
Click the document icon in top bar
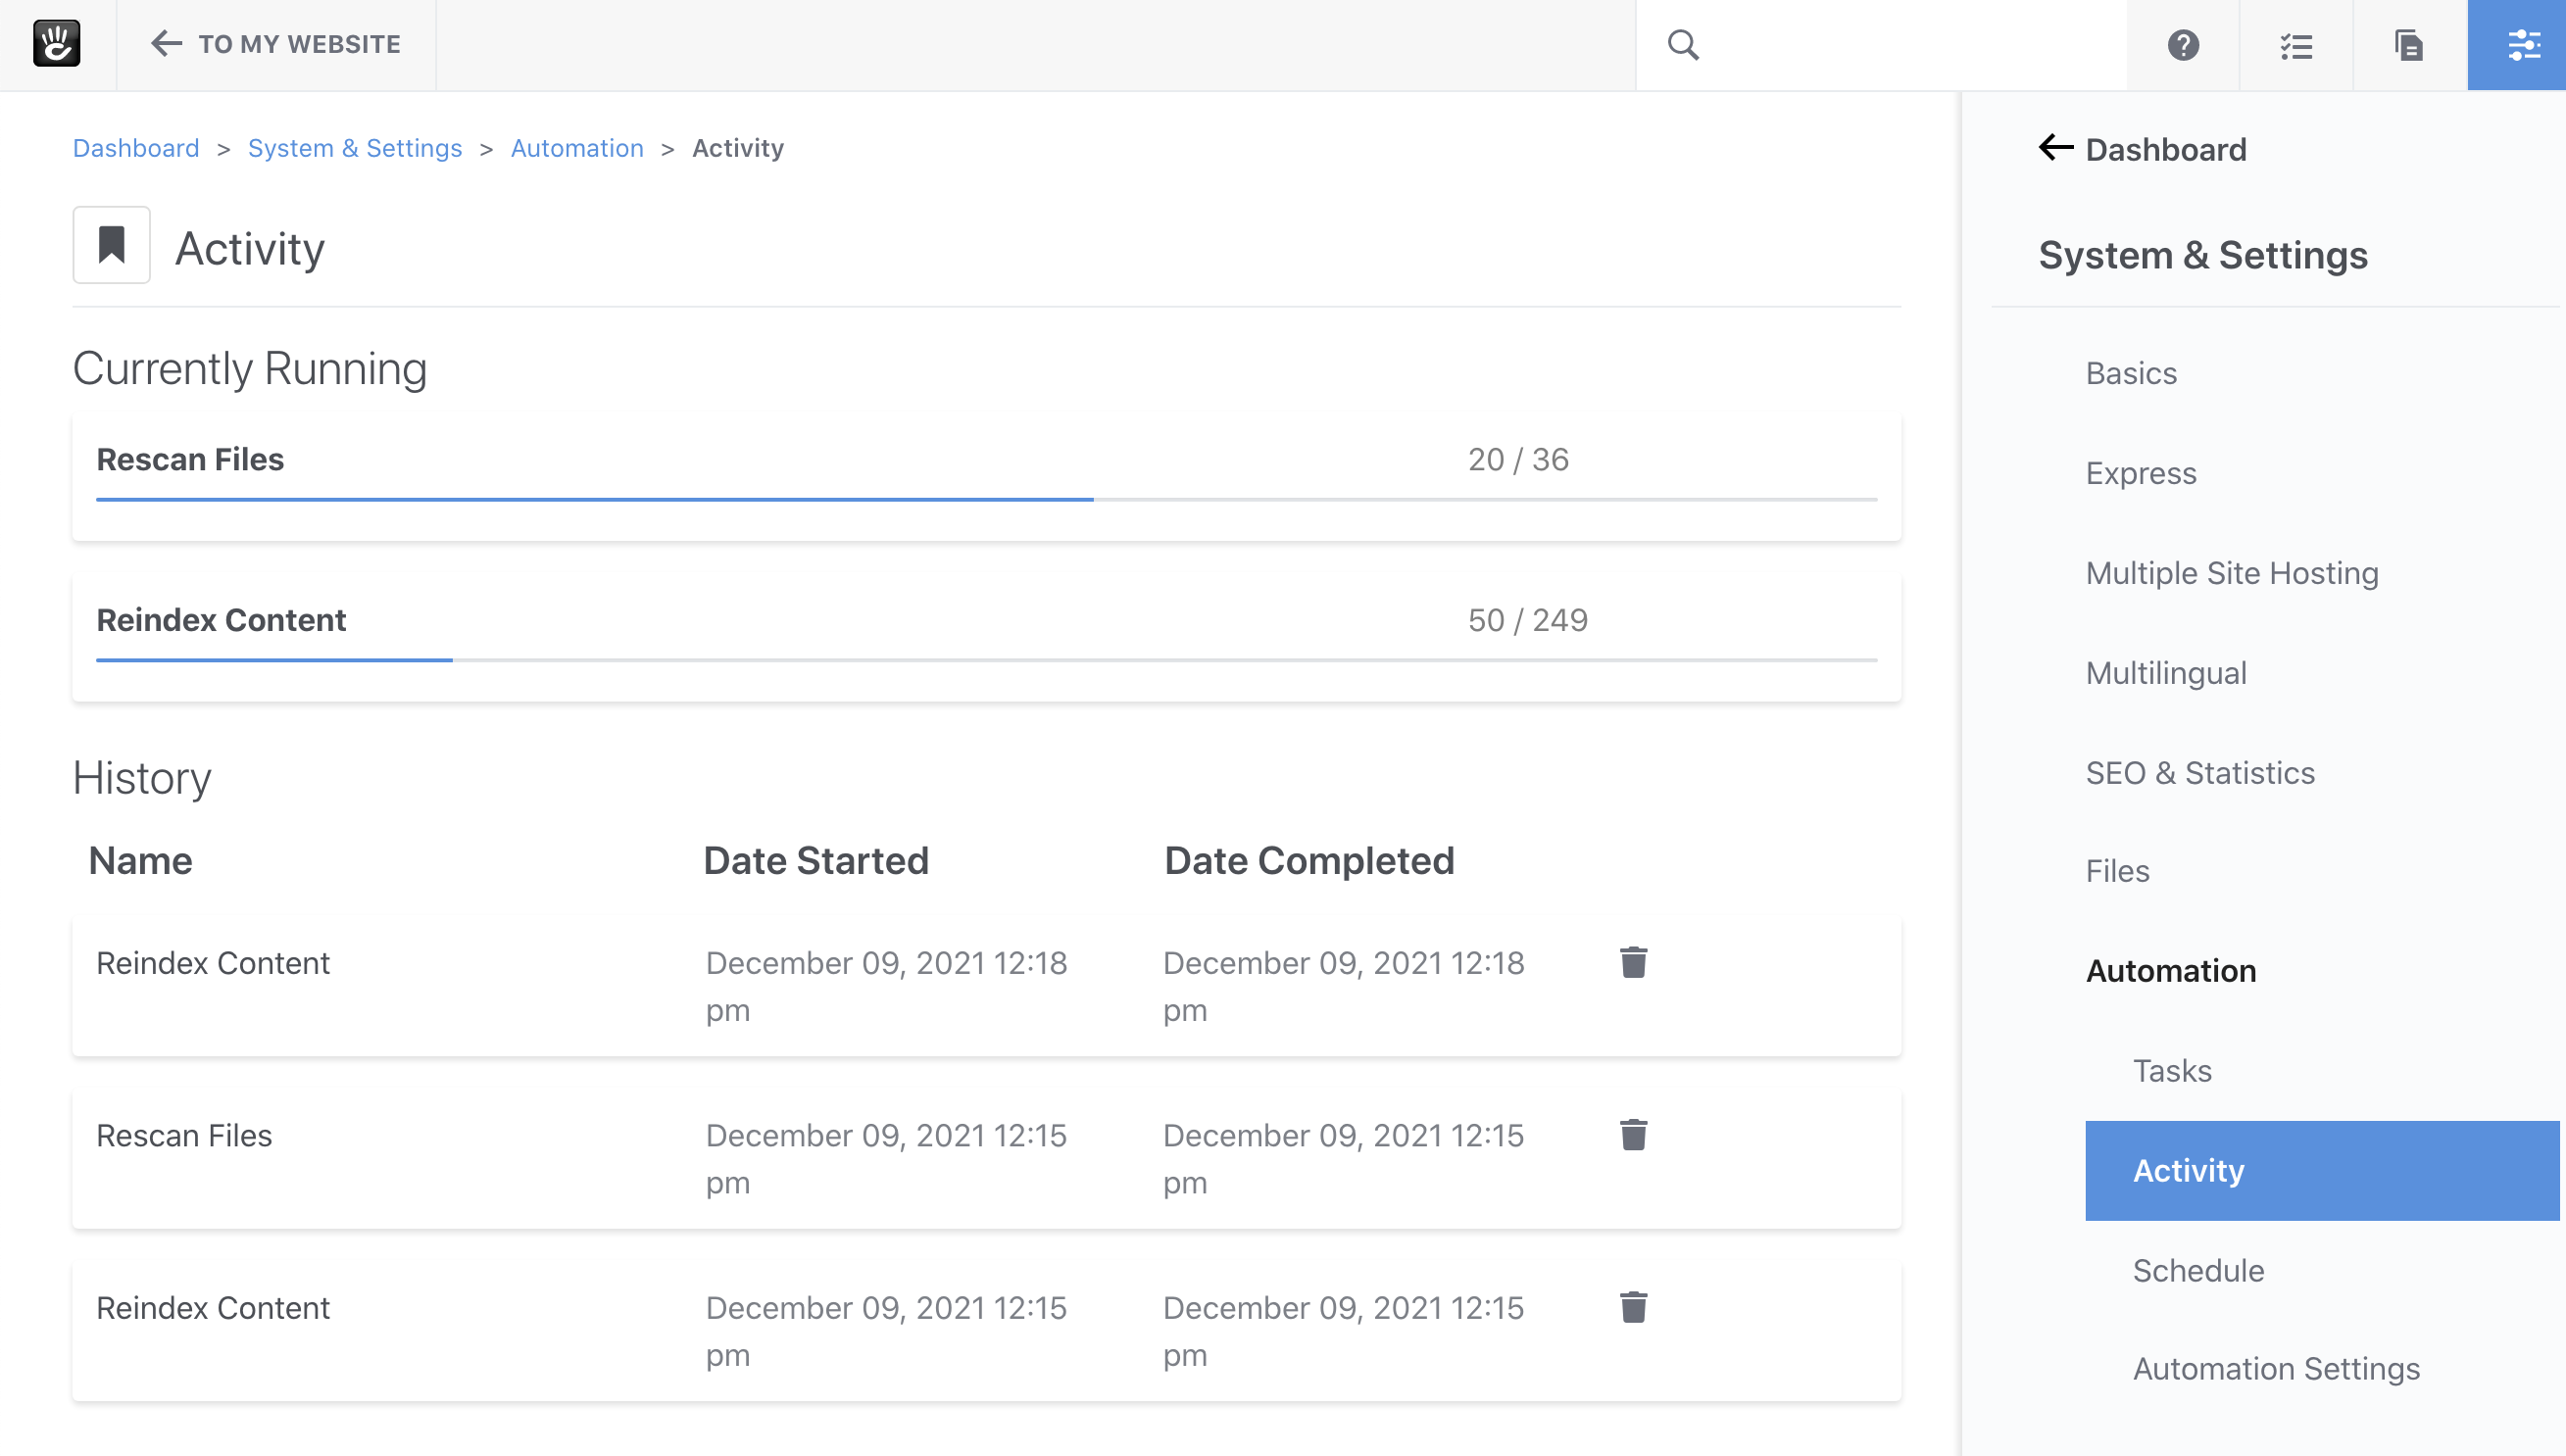pyautogui.click(x=2405, y=44)
